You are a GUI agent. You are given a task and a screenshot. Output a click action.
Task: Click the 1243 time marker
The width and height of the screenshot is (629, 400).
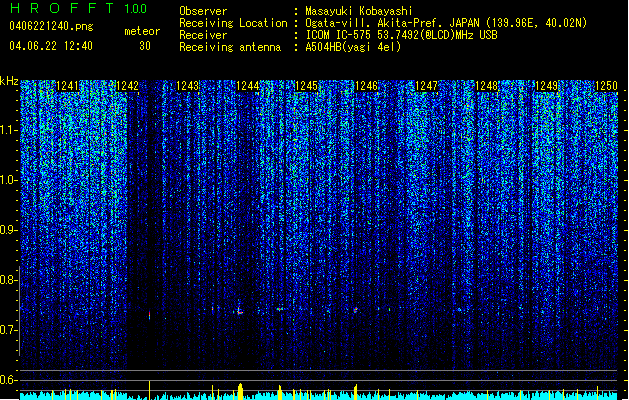point(187,86)
